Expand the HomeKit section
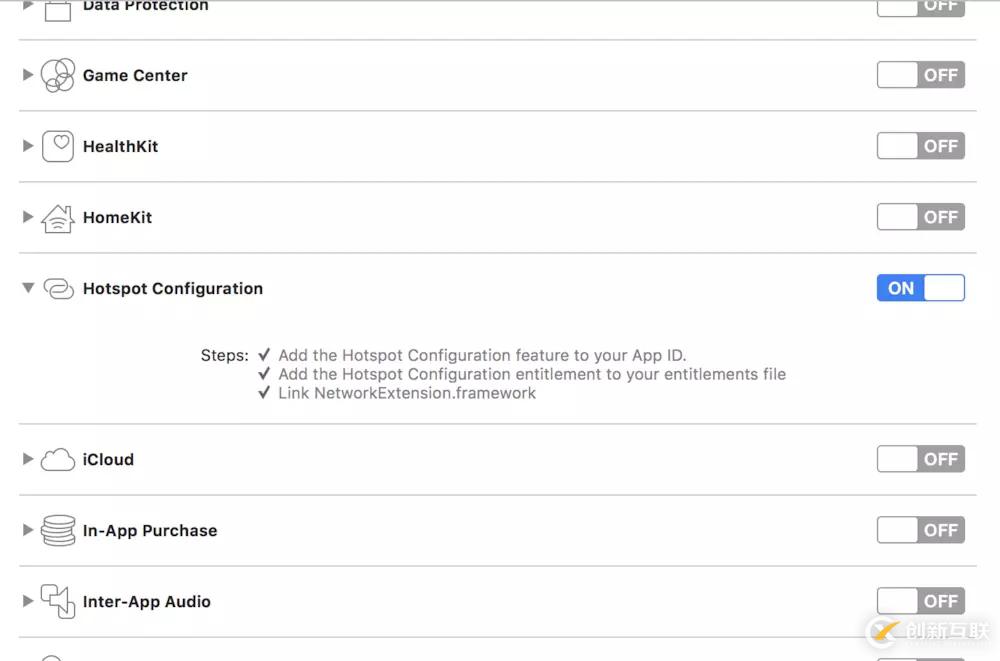The height and width of the screenshot is (661, 1000). click(x=28, y=217)
